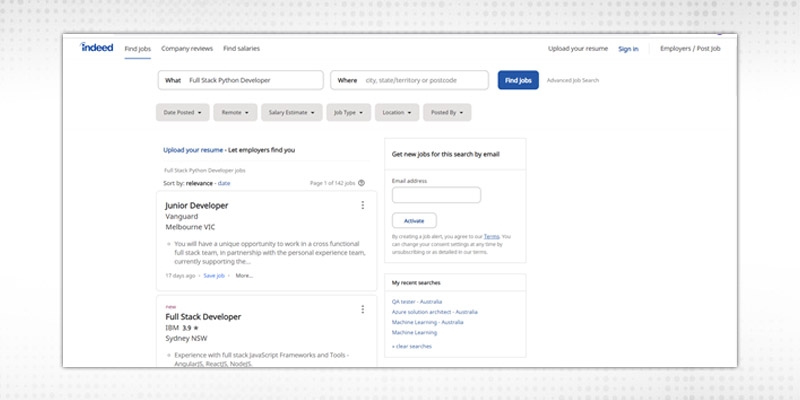Open the Job Type filter
The width and height of the screenshot is (800, 400).
[x=348, y=113]
